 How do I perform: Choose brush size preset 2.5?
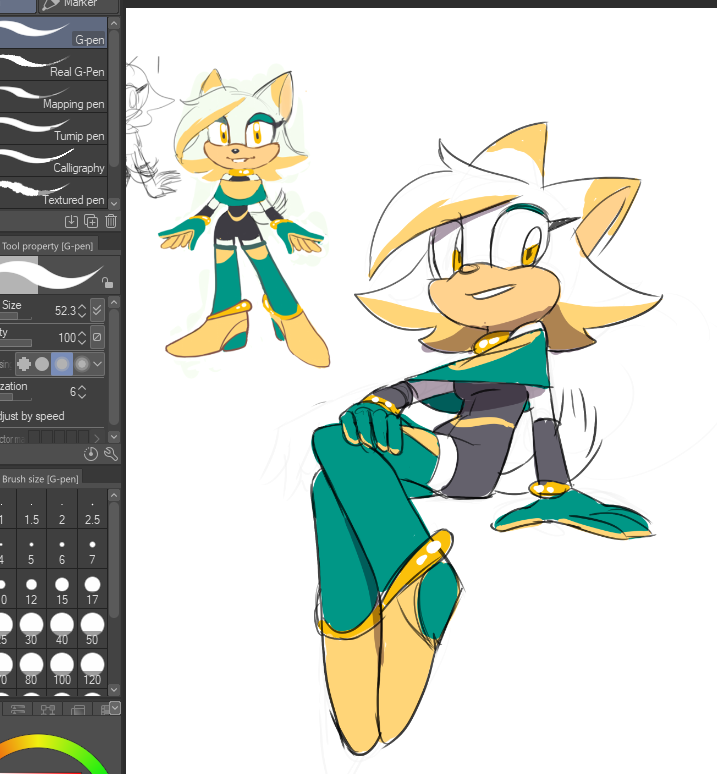click(92, 510)
